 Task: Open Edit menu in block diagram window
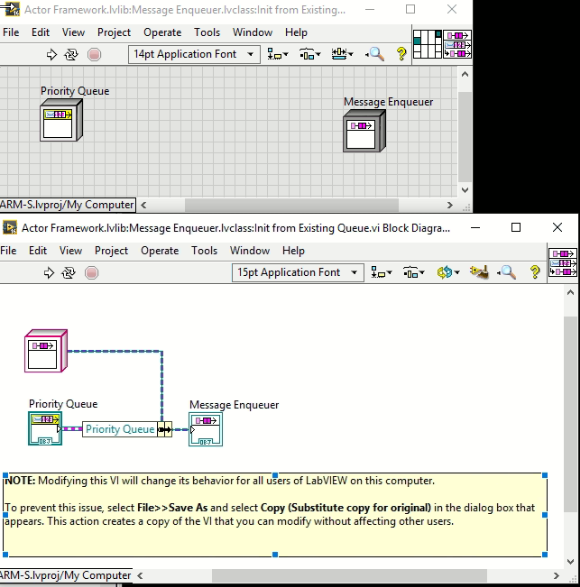(x=38, y=250)
